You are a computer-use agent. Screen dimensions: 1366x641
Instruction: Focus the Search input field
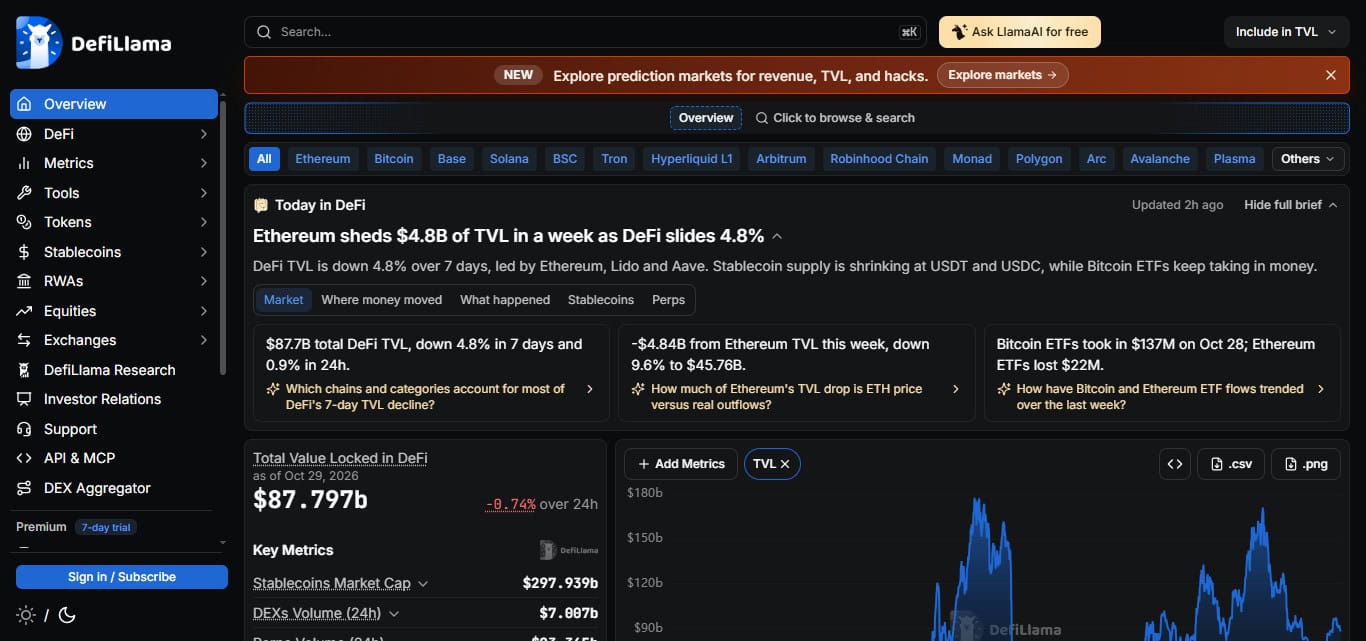[585, 32]
